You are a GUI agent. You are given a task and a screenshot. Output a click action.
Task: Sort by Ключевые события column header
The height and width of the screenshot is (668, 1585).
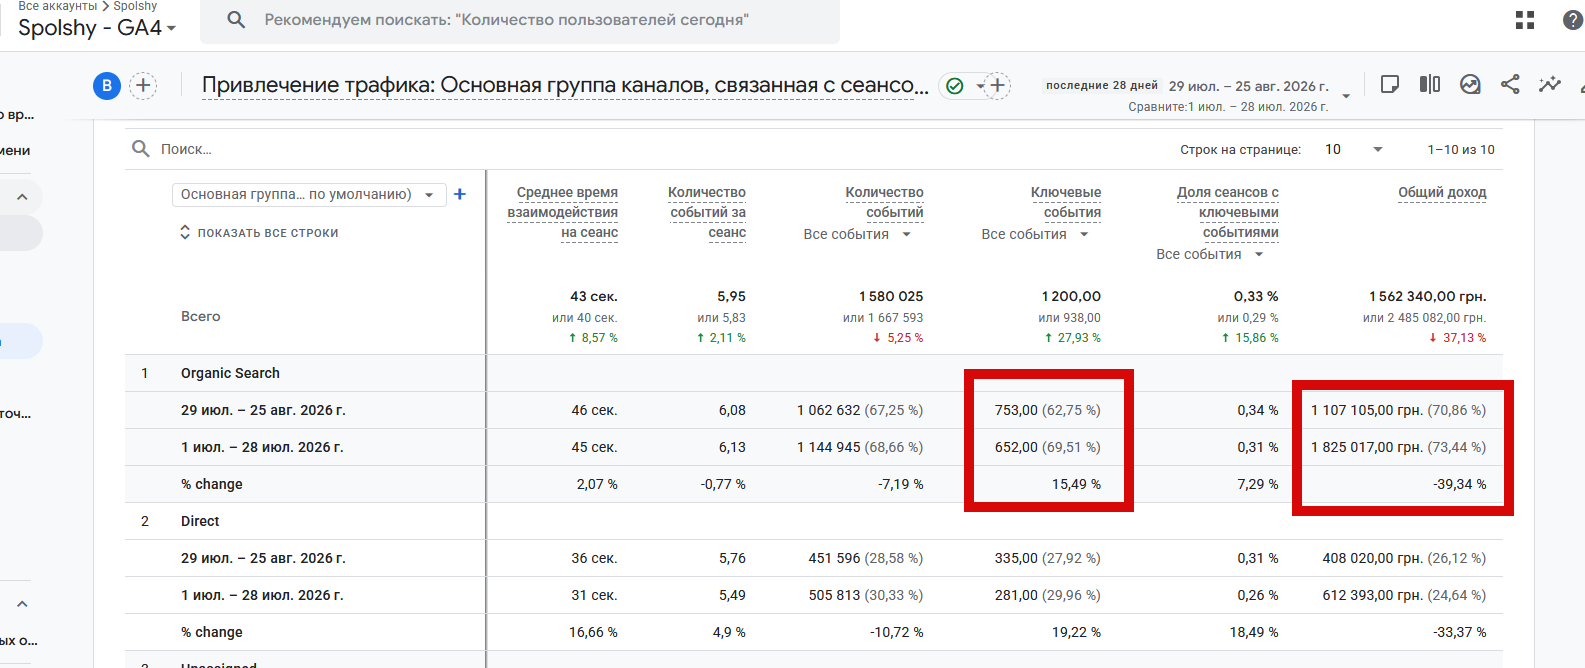point(1066,202)
